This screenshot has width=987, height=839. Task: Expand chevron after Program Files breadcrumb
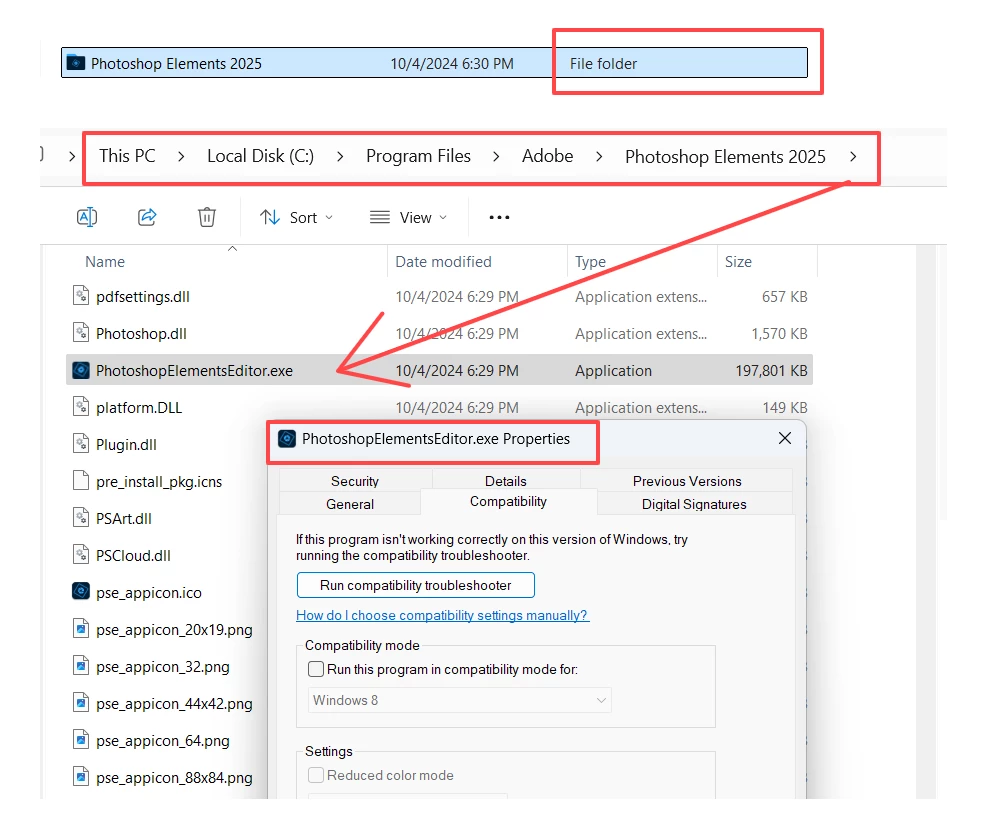[x=496, y=157]
